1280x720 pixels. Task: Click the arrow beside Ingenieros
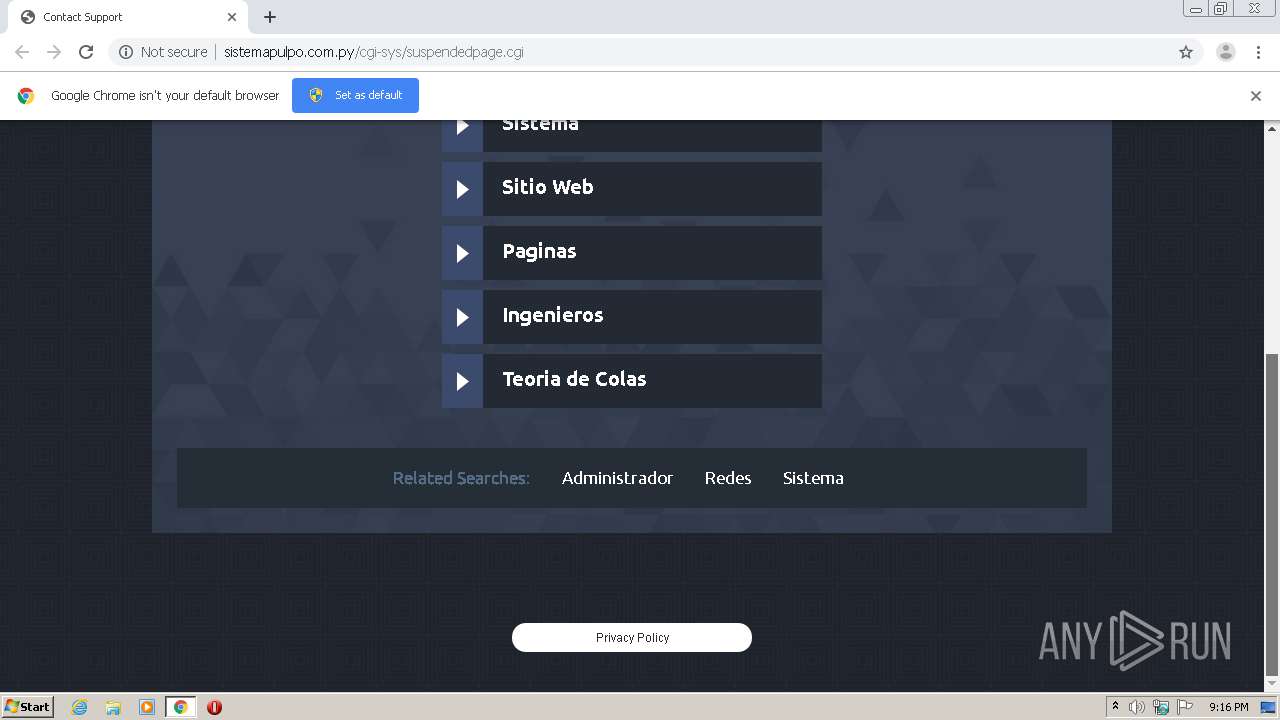[462, 317]
